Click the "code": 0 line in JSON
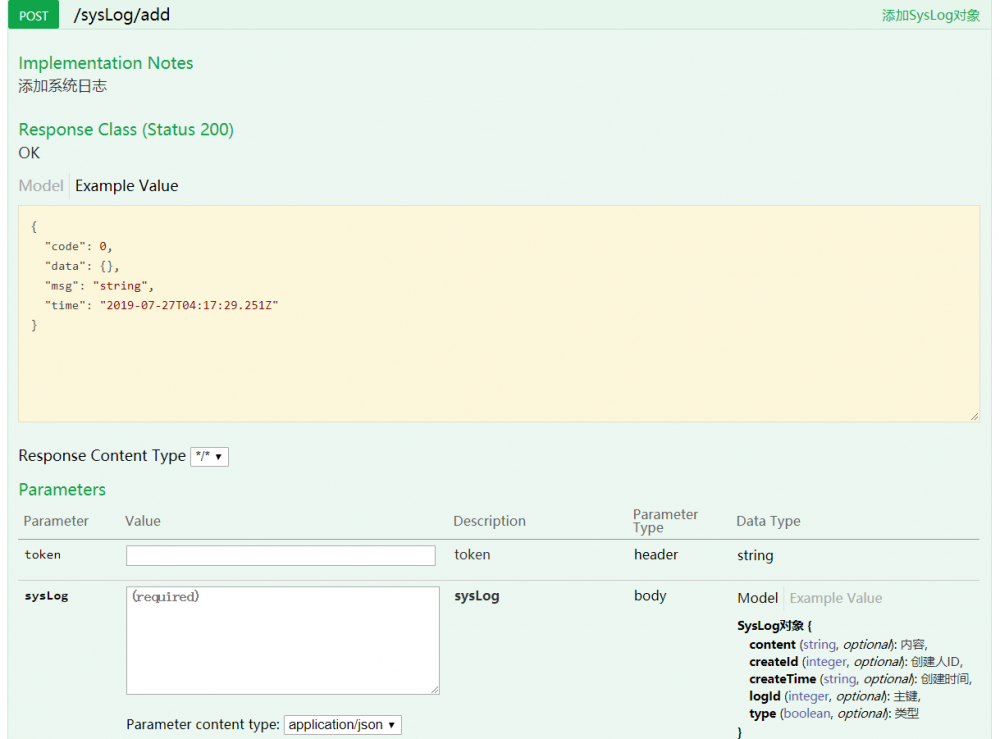The width and height of the screenshot is (1000, 739). [78, 246]
